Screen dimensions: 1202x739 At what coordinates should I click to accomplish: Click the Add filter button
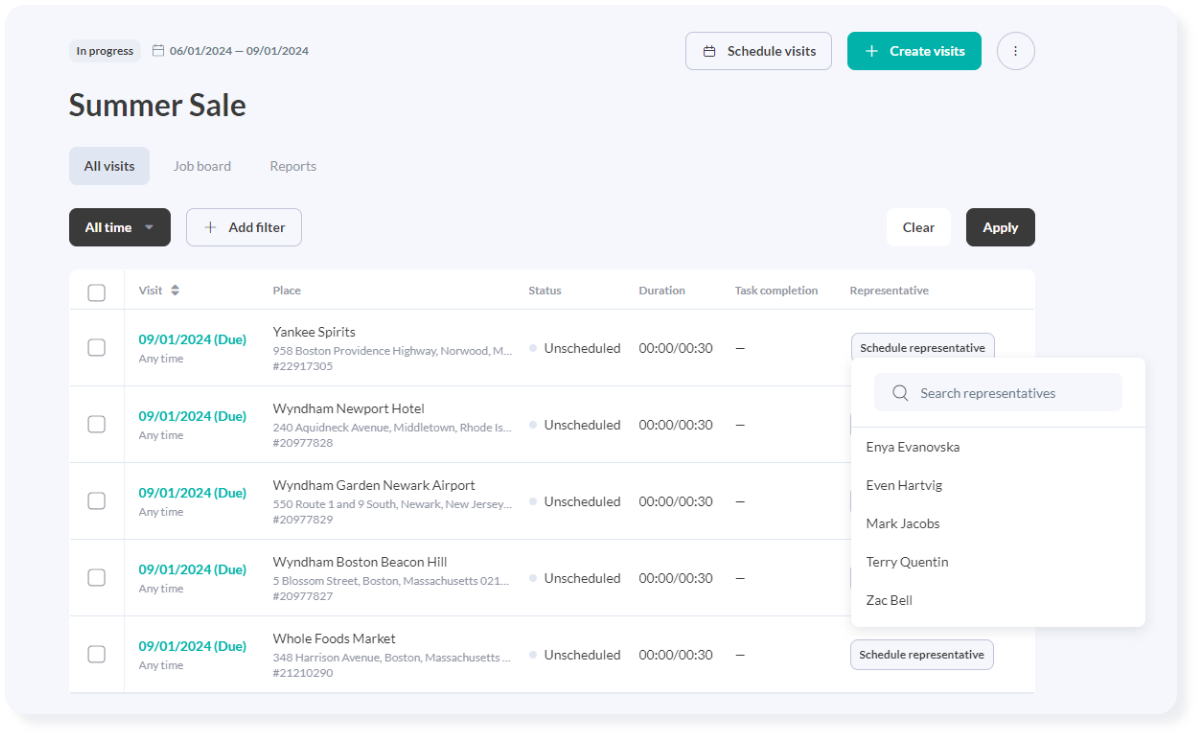tap(244, 227)
